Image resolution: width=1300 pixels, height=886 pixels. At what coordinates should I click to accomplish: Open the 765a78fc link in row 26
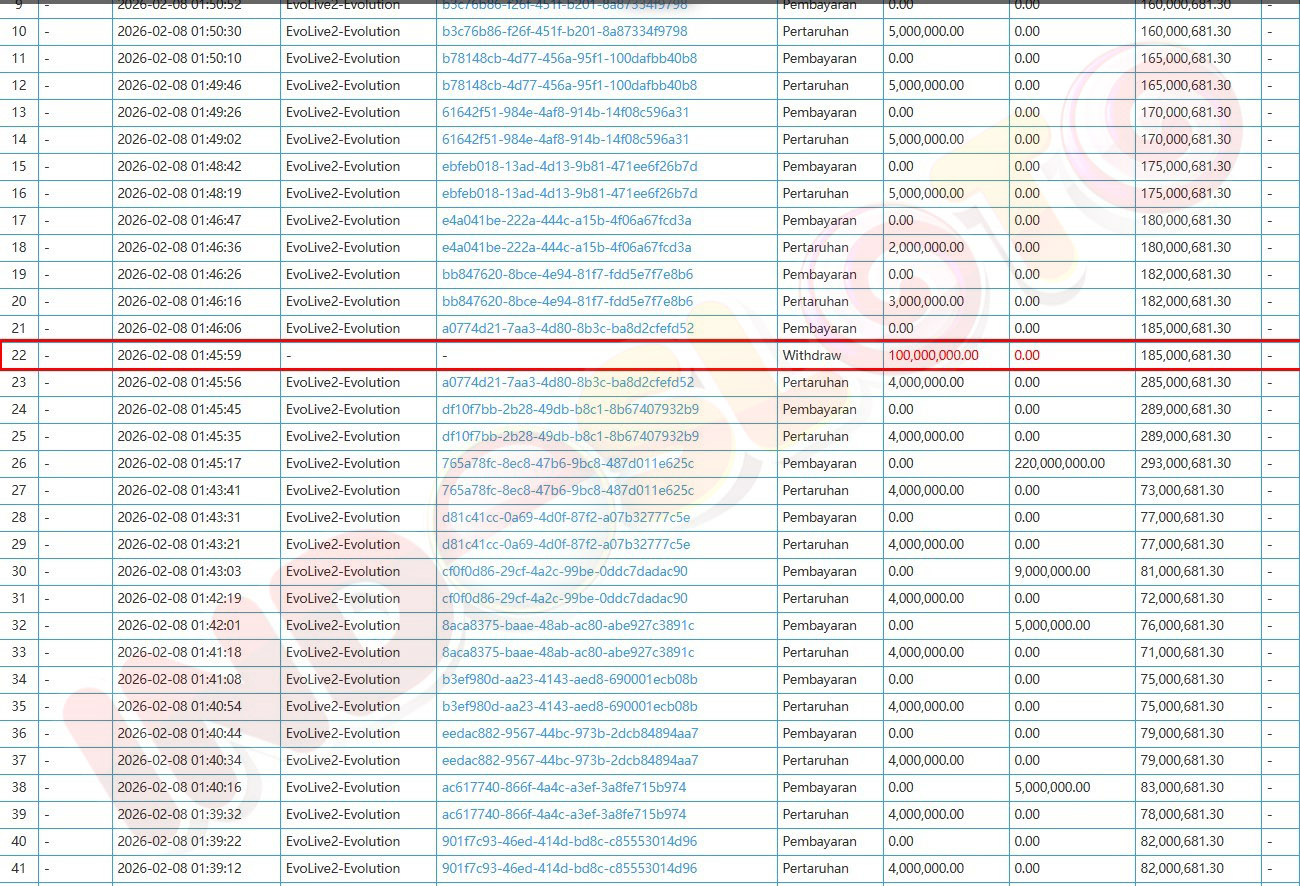567,463
